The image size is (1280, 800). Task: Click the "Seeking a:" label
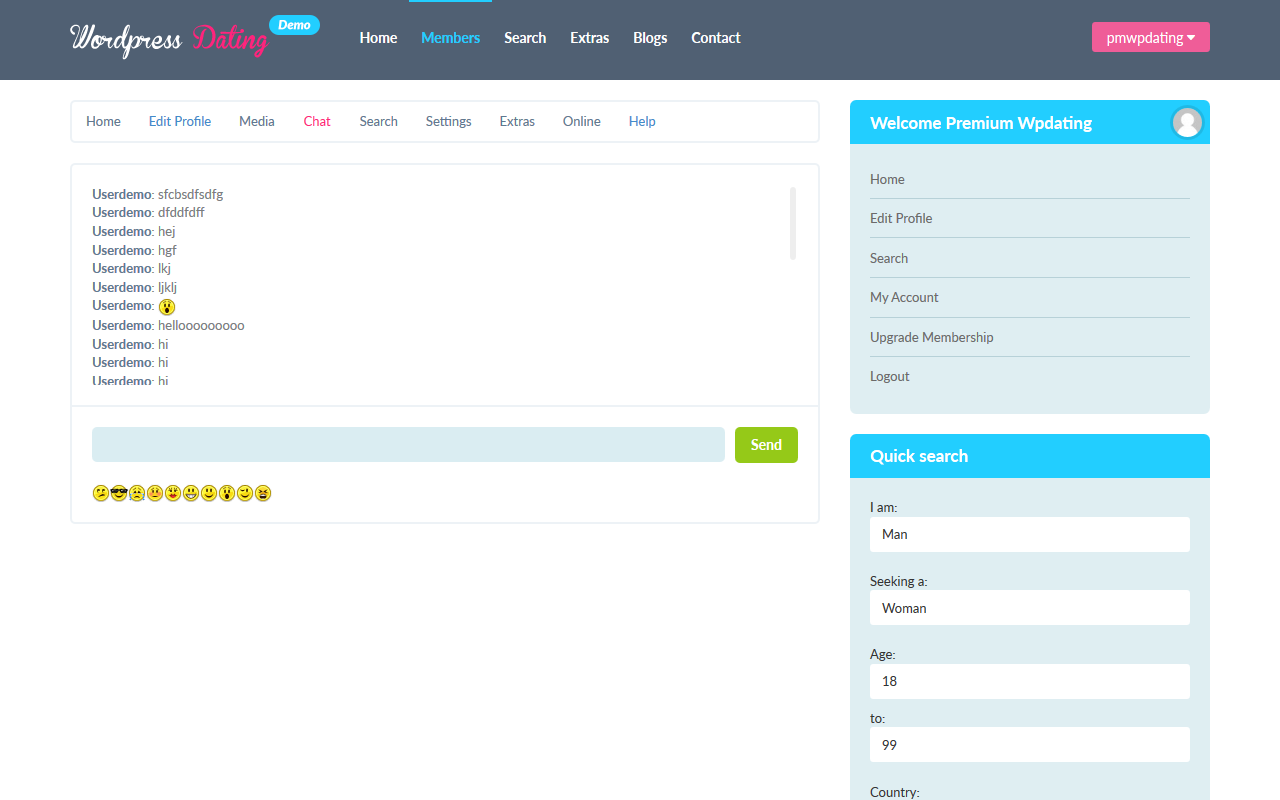click(x=899, y=581)
